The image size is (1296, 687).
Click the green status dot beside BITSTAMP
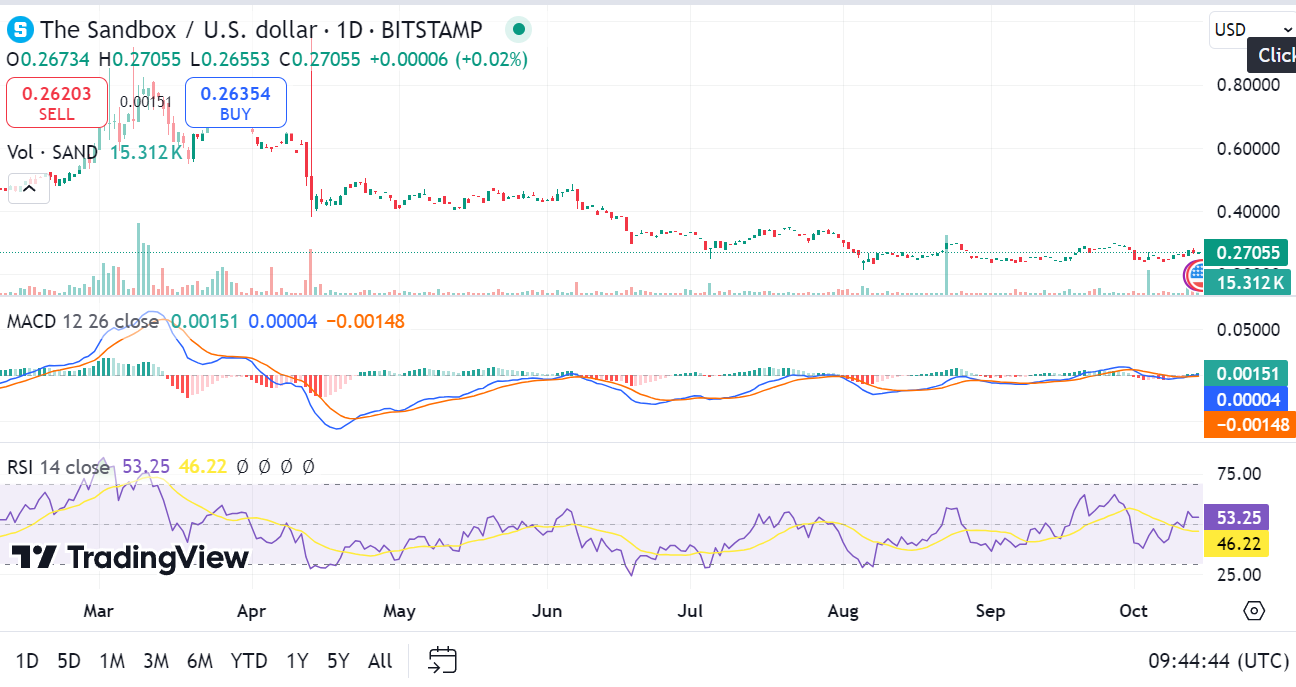[x=518, y=29]
